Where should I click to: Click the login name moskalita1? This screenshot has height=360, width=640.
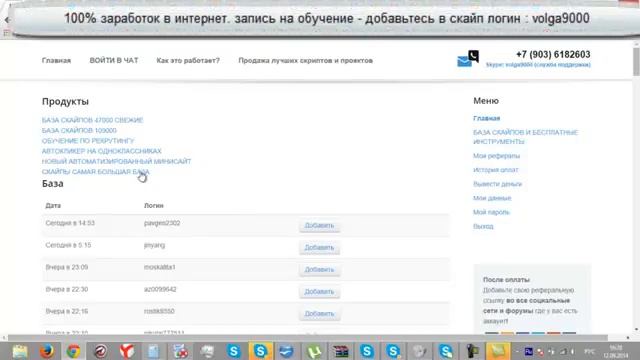click(160, 267)
